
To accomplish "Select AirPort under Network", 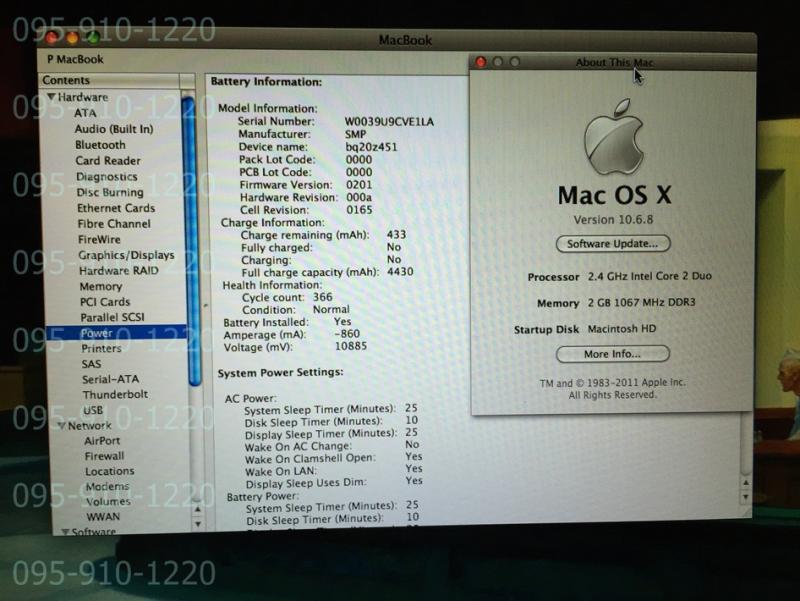I will 102,441.
